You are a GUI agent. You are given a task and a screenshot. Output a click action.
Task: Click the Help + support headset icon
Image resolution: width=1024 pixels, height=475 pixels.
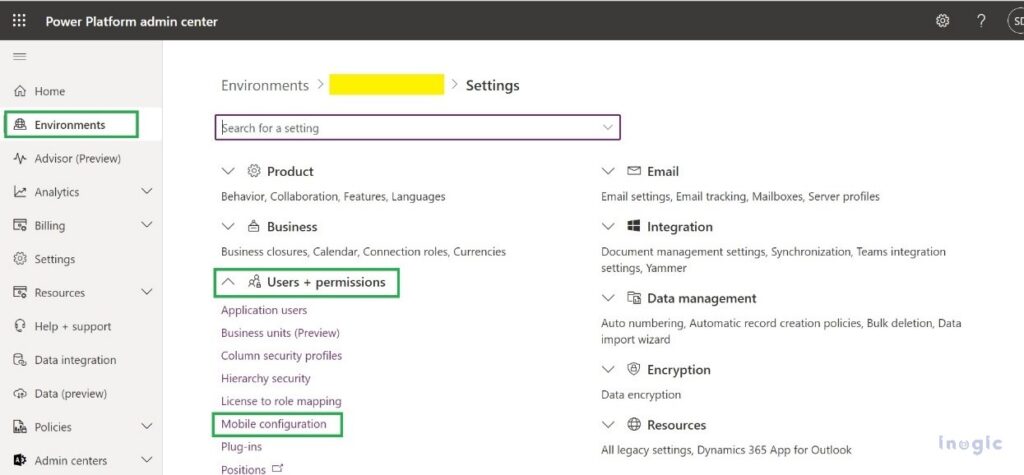[x=20, y=326]
